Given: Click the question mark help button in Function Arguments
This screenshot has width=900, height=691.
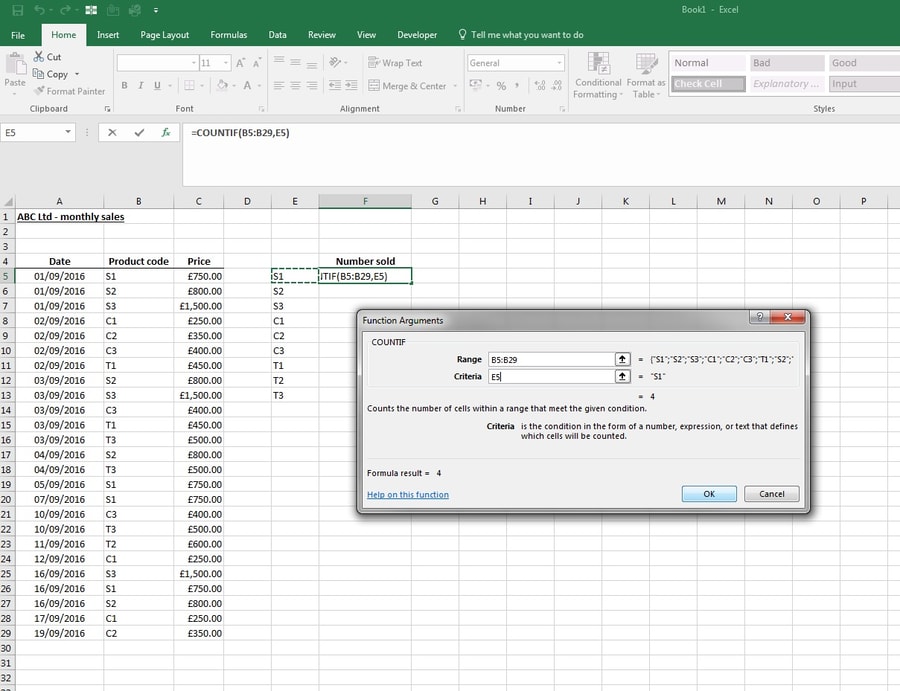Looking at the screenshot, I should (x=759, y=317).
